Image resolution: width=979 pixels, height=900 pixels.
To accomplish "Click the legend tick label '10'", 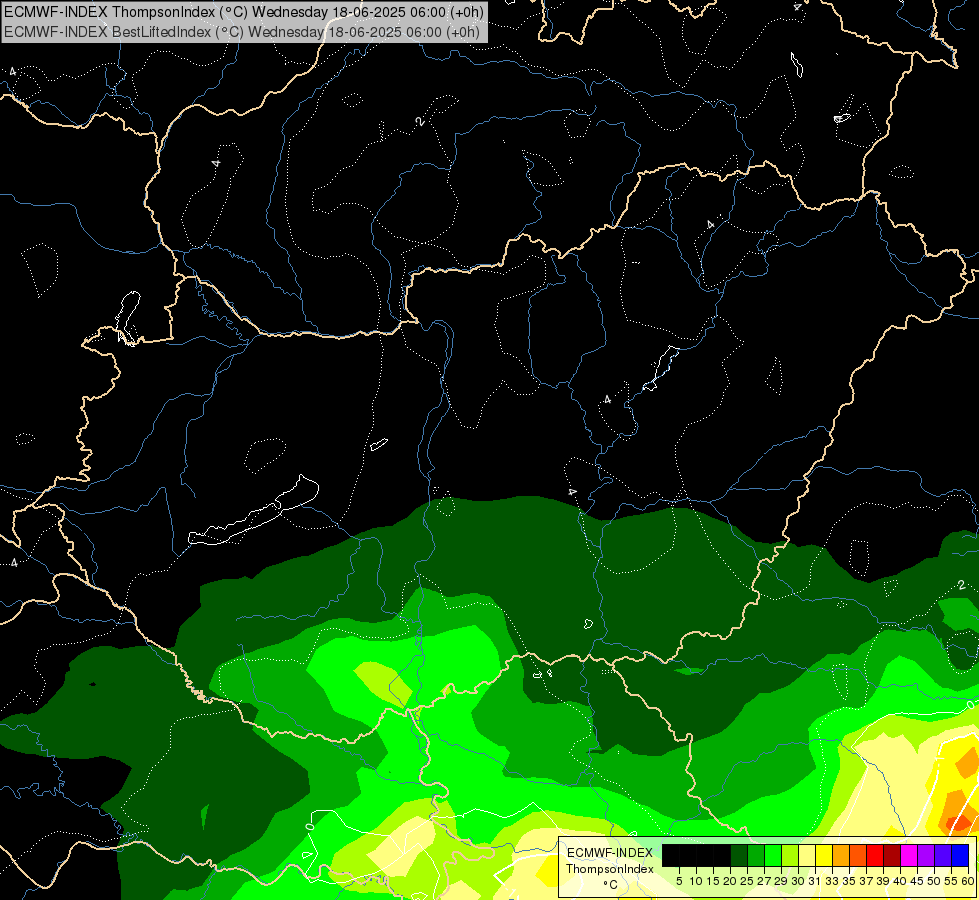I will point(696,881).
